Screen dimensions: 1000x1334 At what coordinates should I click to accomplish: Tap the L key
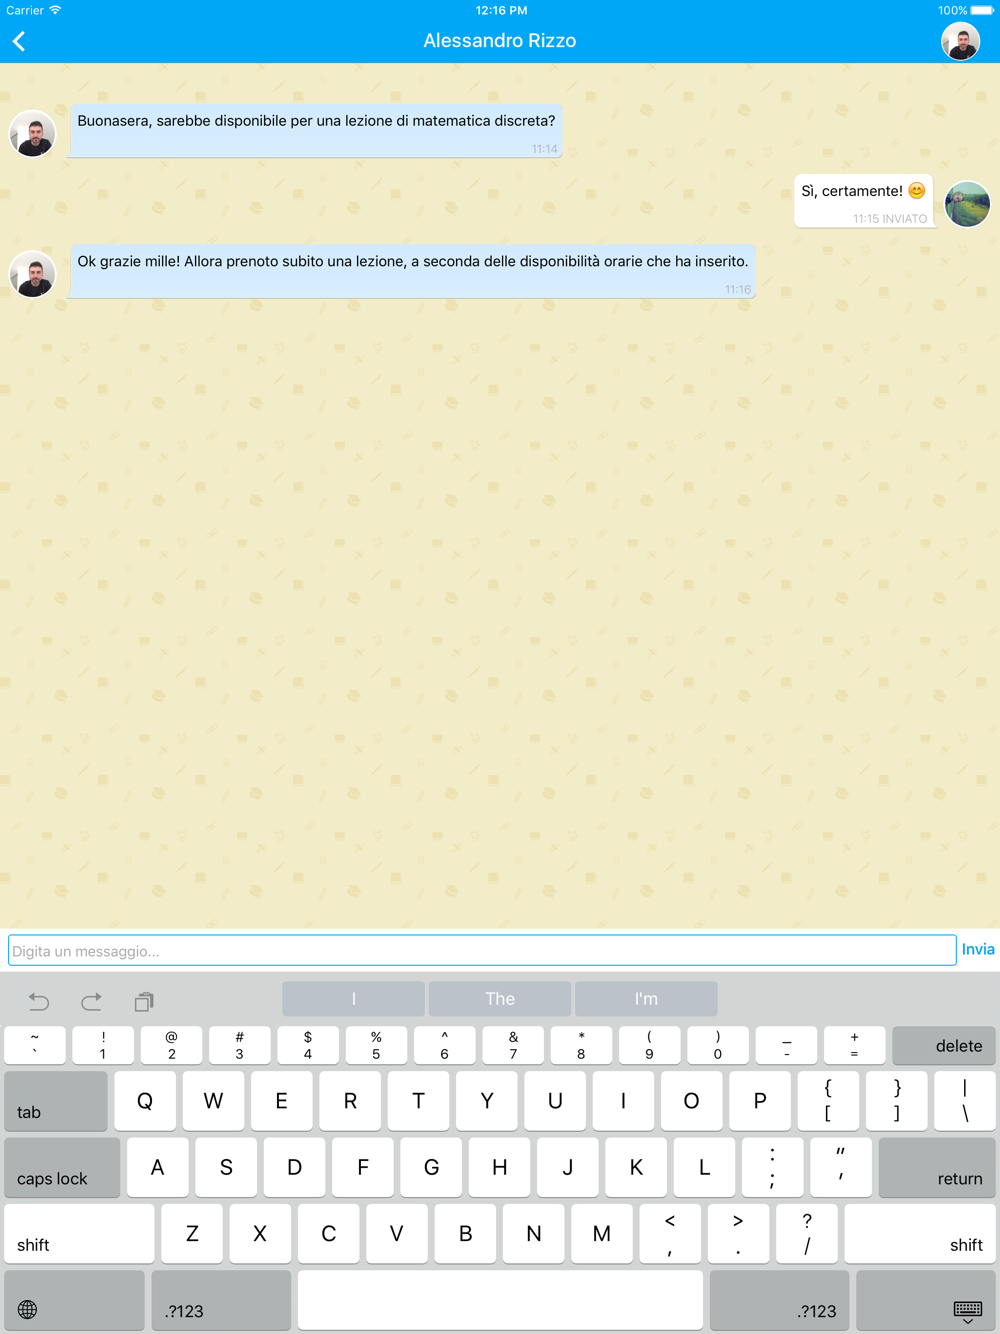(704, 1167)
